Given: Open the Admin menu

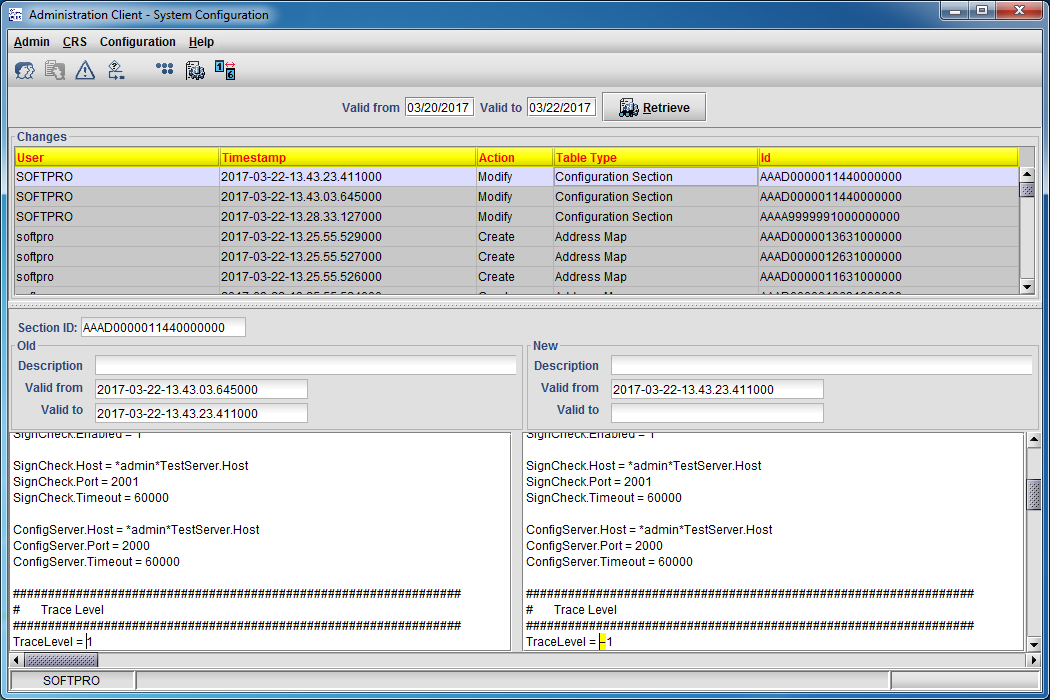Looking at the screenshot, I should click(x=32, y=42).
